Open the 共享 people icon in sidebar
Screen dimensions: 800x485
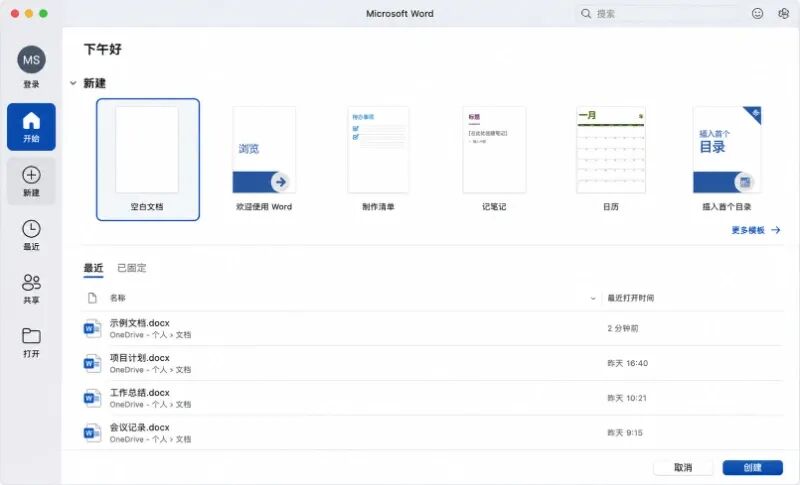[31, 282]
